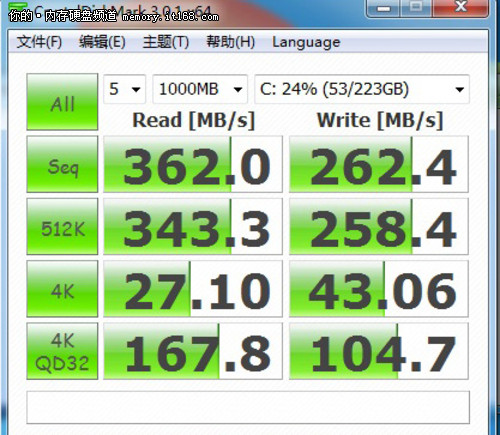
Task: Start the 512K benchmark test
Action: coord(62,226)
